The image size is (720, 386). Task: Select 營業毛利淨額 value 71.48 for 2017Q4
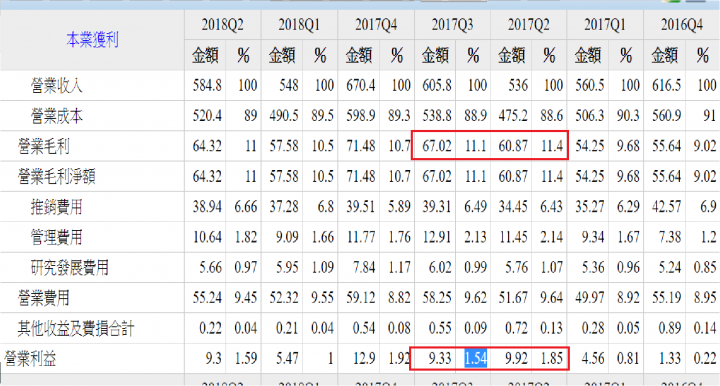(360, 176)
